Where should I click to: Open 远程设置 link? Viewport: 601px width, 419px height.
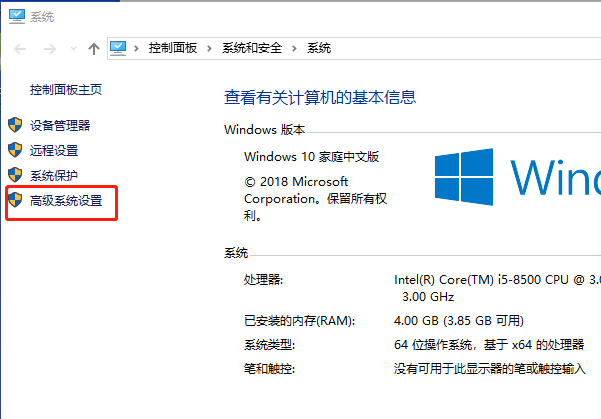[54, 151]
